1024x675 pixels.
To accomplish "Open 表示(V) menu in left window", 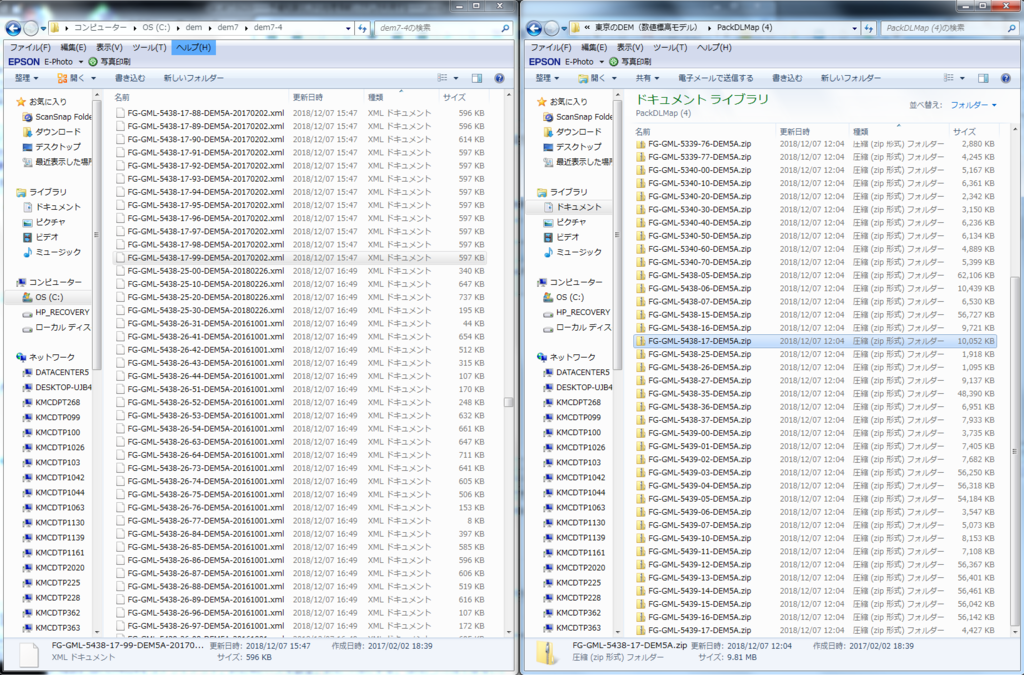I will click(109, 48).
